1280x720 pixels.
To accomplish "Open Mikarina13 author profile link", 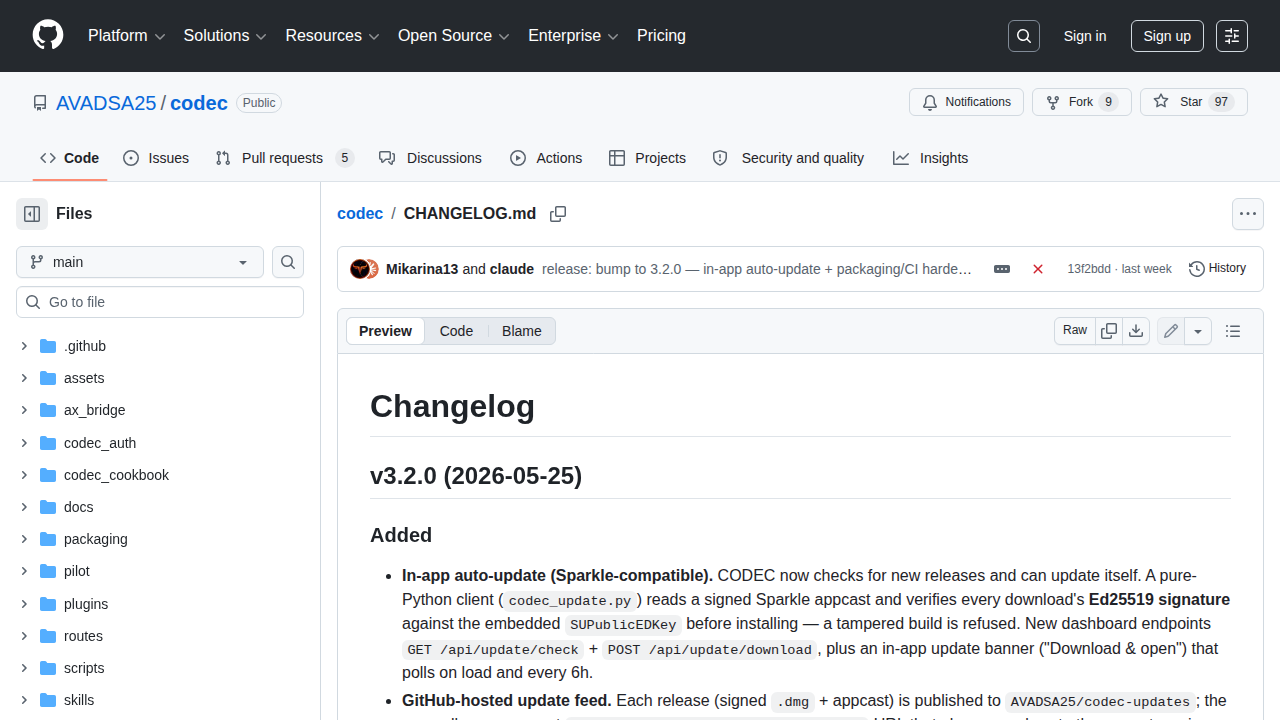I will (422, 269).
